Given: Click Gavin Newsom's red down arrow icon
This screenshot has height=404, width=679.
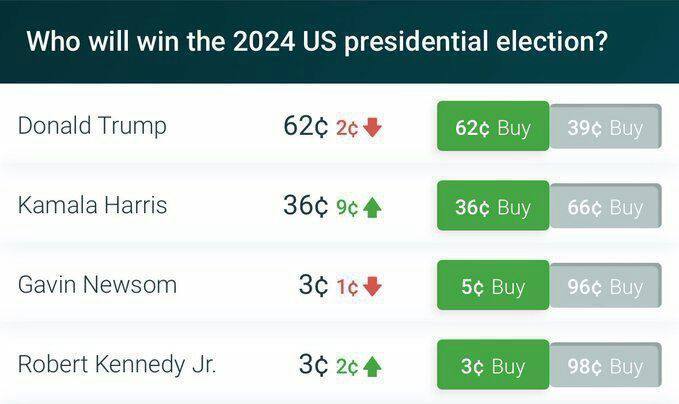Looking at the screenshot, I should [x=372, y=287].
